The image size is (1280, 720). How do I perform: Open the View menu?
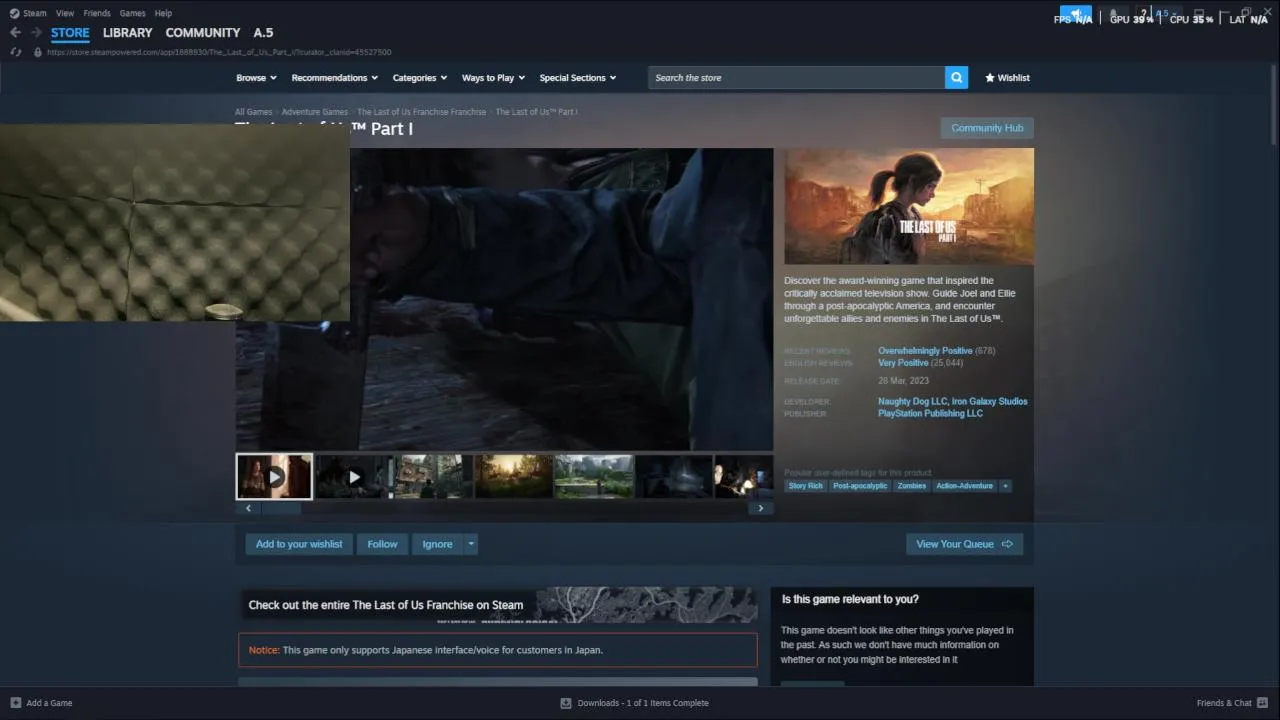[x=65, y=13]
